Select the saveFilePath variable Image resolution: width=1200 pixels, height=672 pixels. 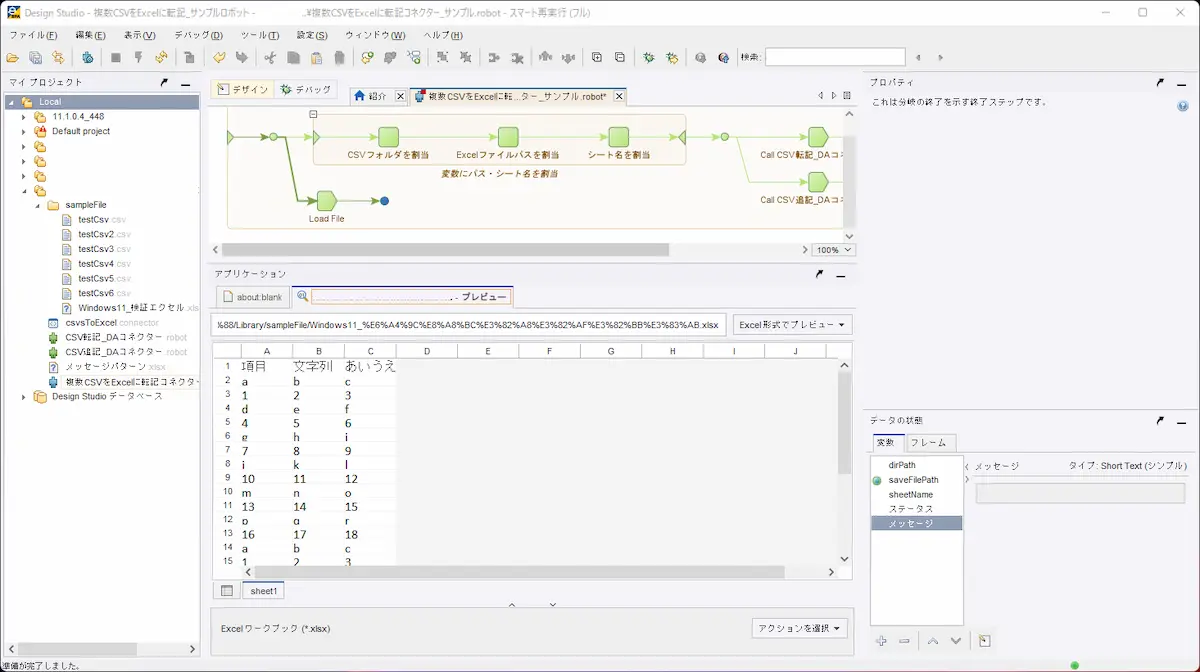(x=913, y=480)
